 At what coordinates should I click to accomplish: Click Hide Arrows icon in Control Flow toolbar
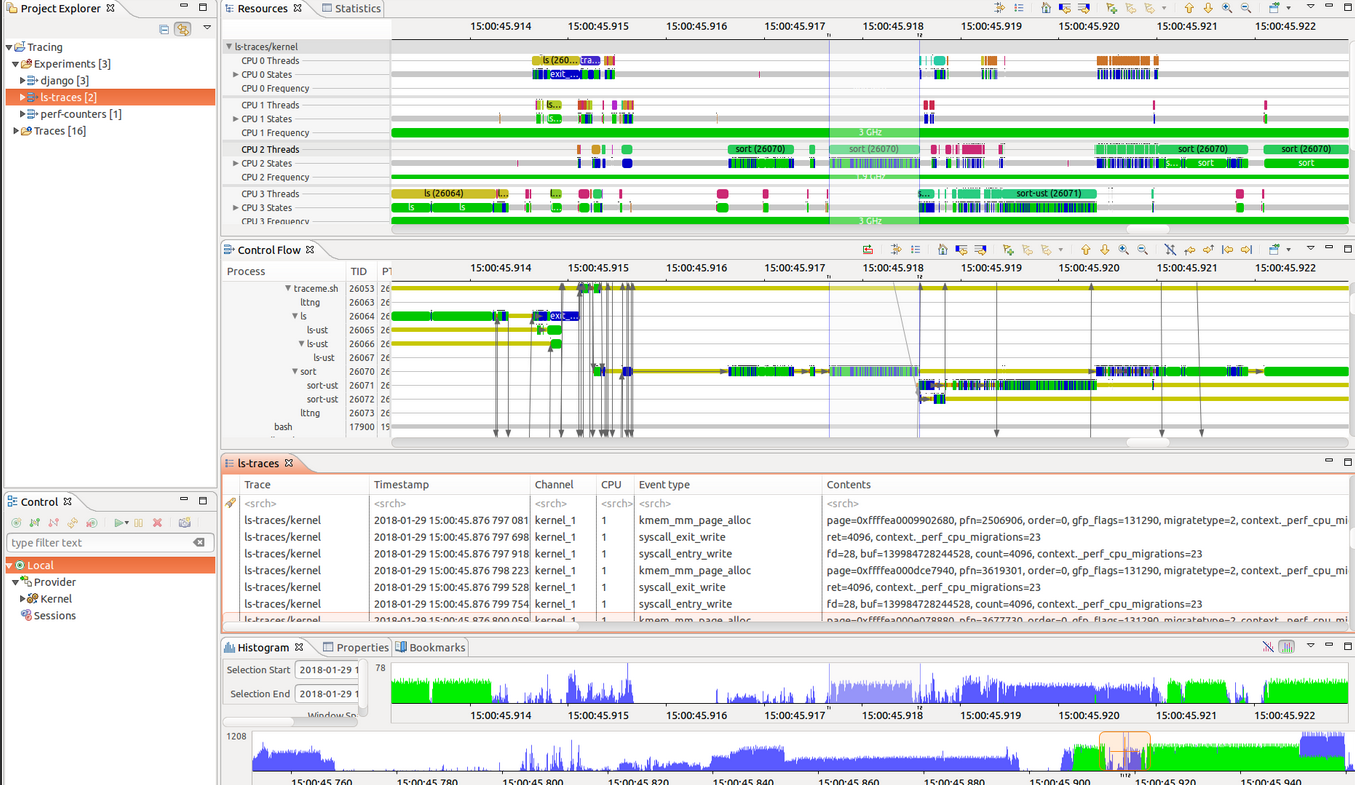tap(1170, 250)
